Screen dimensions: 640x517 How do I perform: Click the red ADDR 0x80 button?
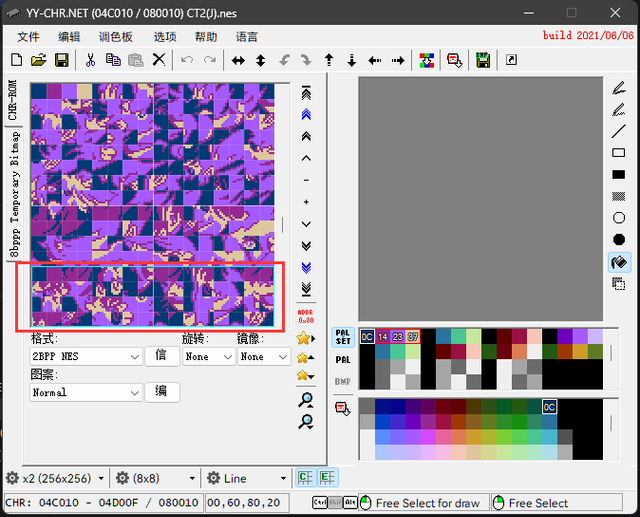(x=306, y=316)
